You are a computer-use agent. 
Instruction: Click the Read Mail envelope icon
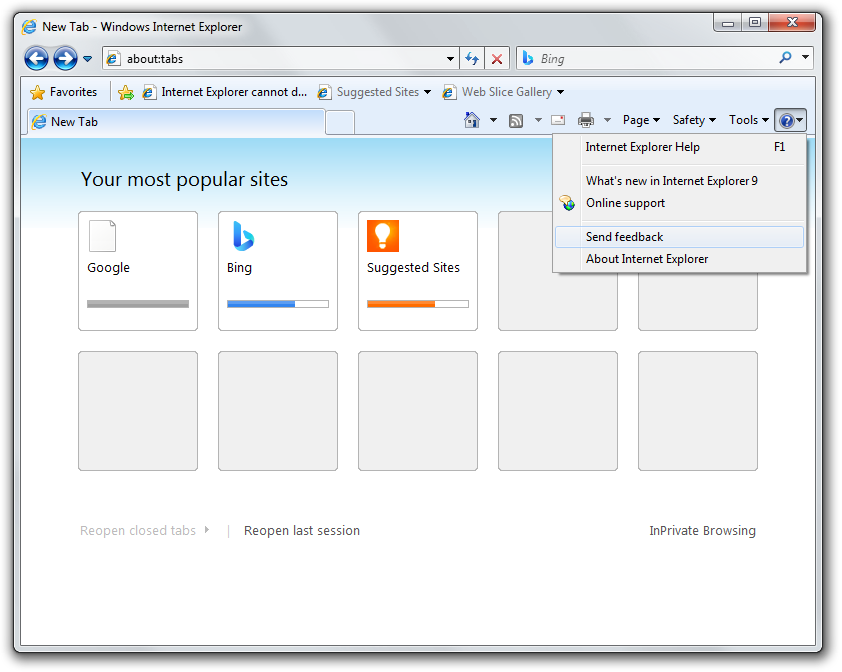coord(558,120)
